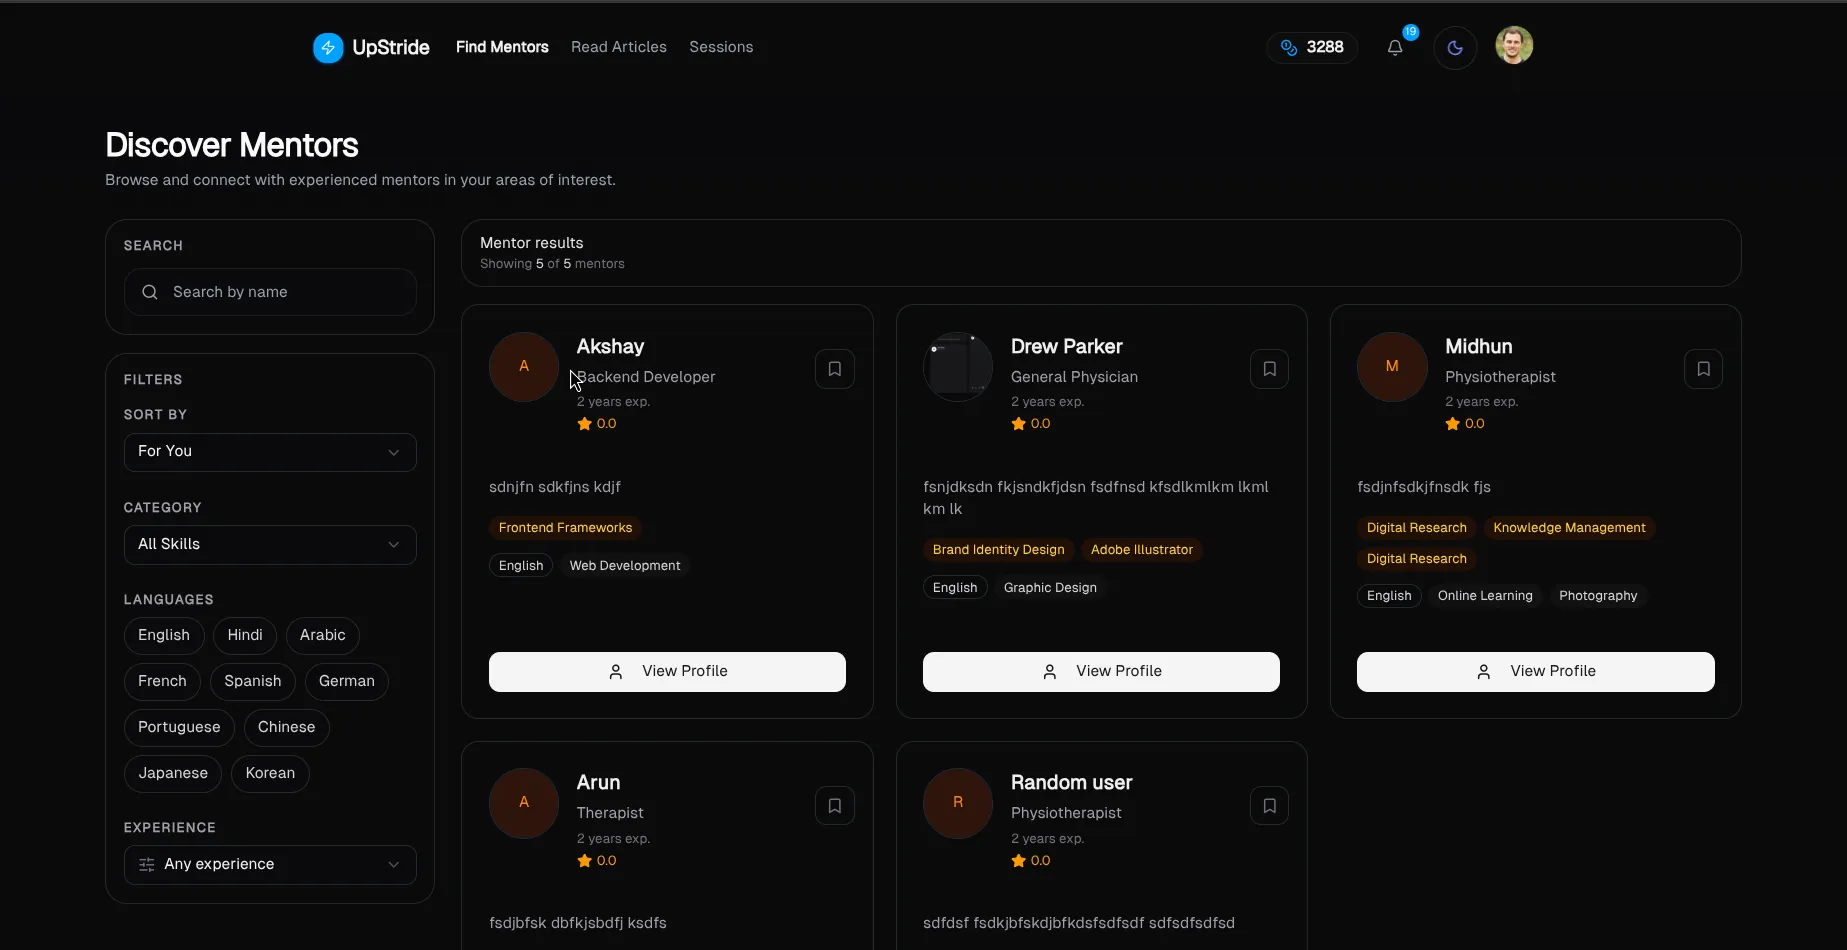Bookmark Akshay's mentor card
Screen dimensions: 1847x950
[x=835, y=369]
